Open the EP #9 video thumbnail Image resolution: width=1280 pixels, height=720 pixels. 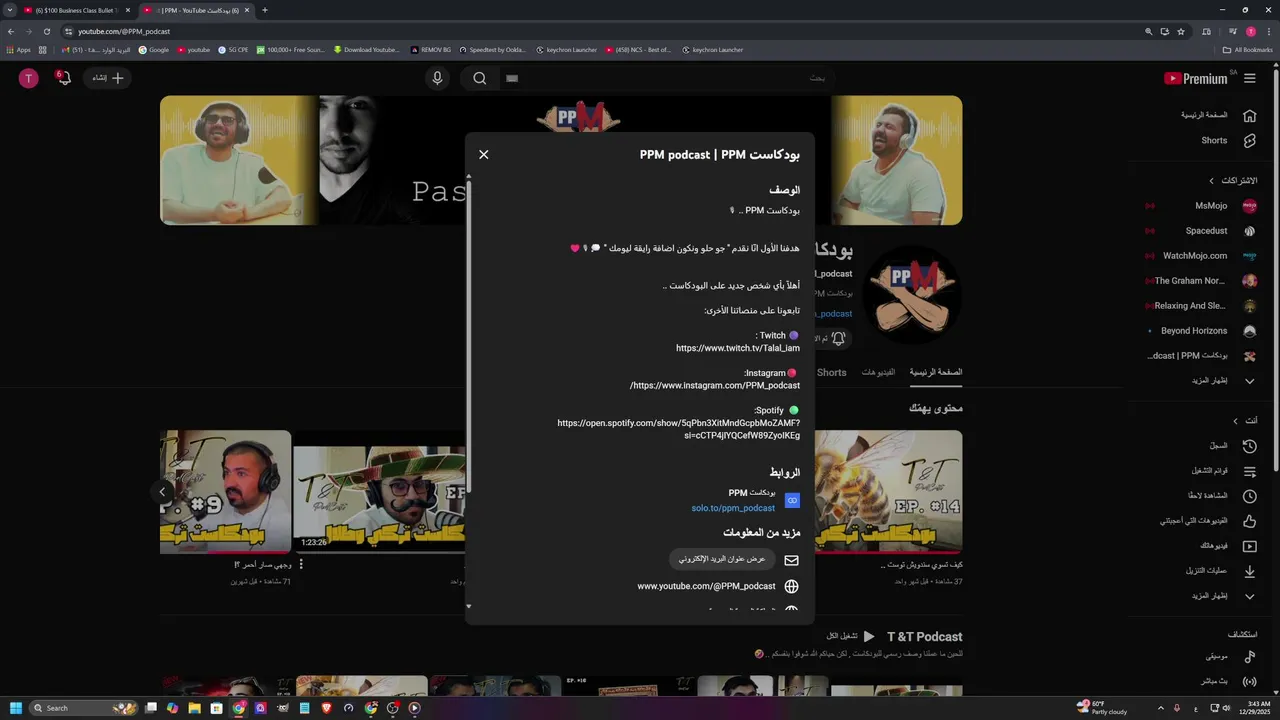click(x=226, y=491)
